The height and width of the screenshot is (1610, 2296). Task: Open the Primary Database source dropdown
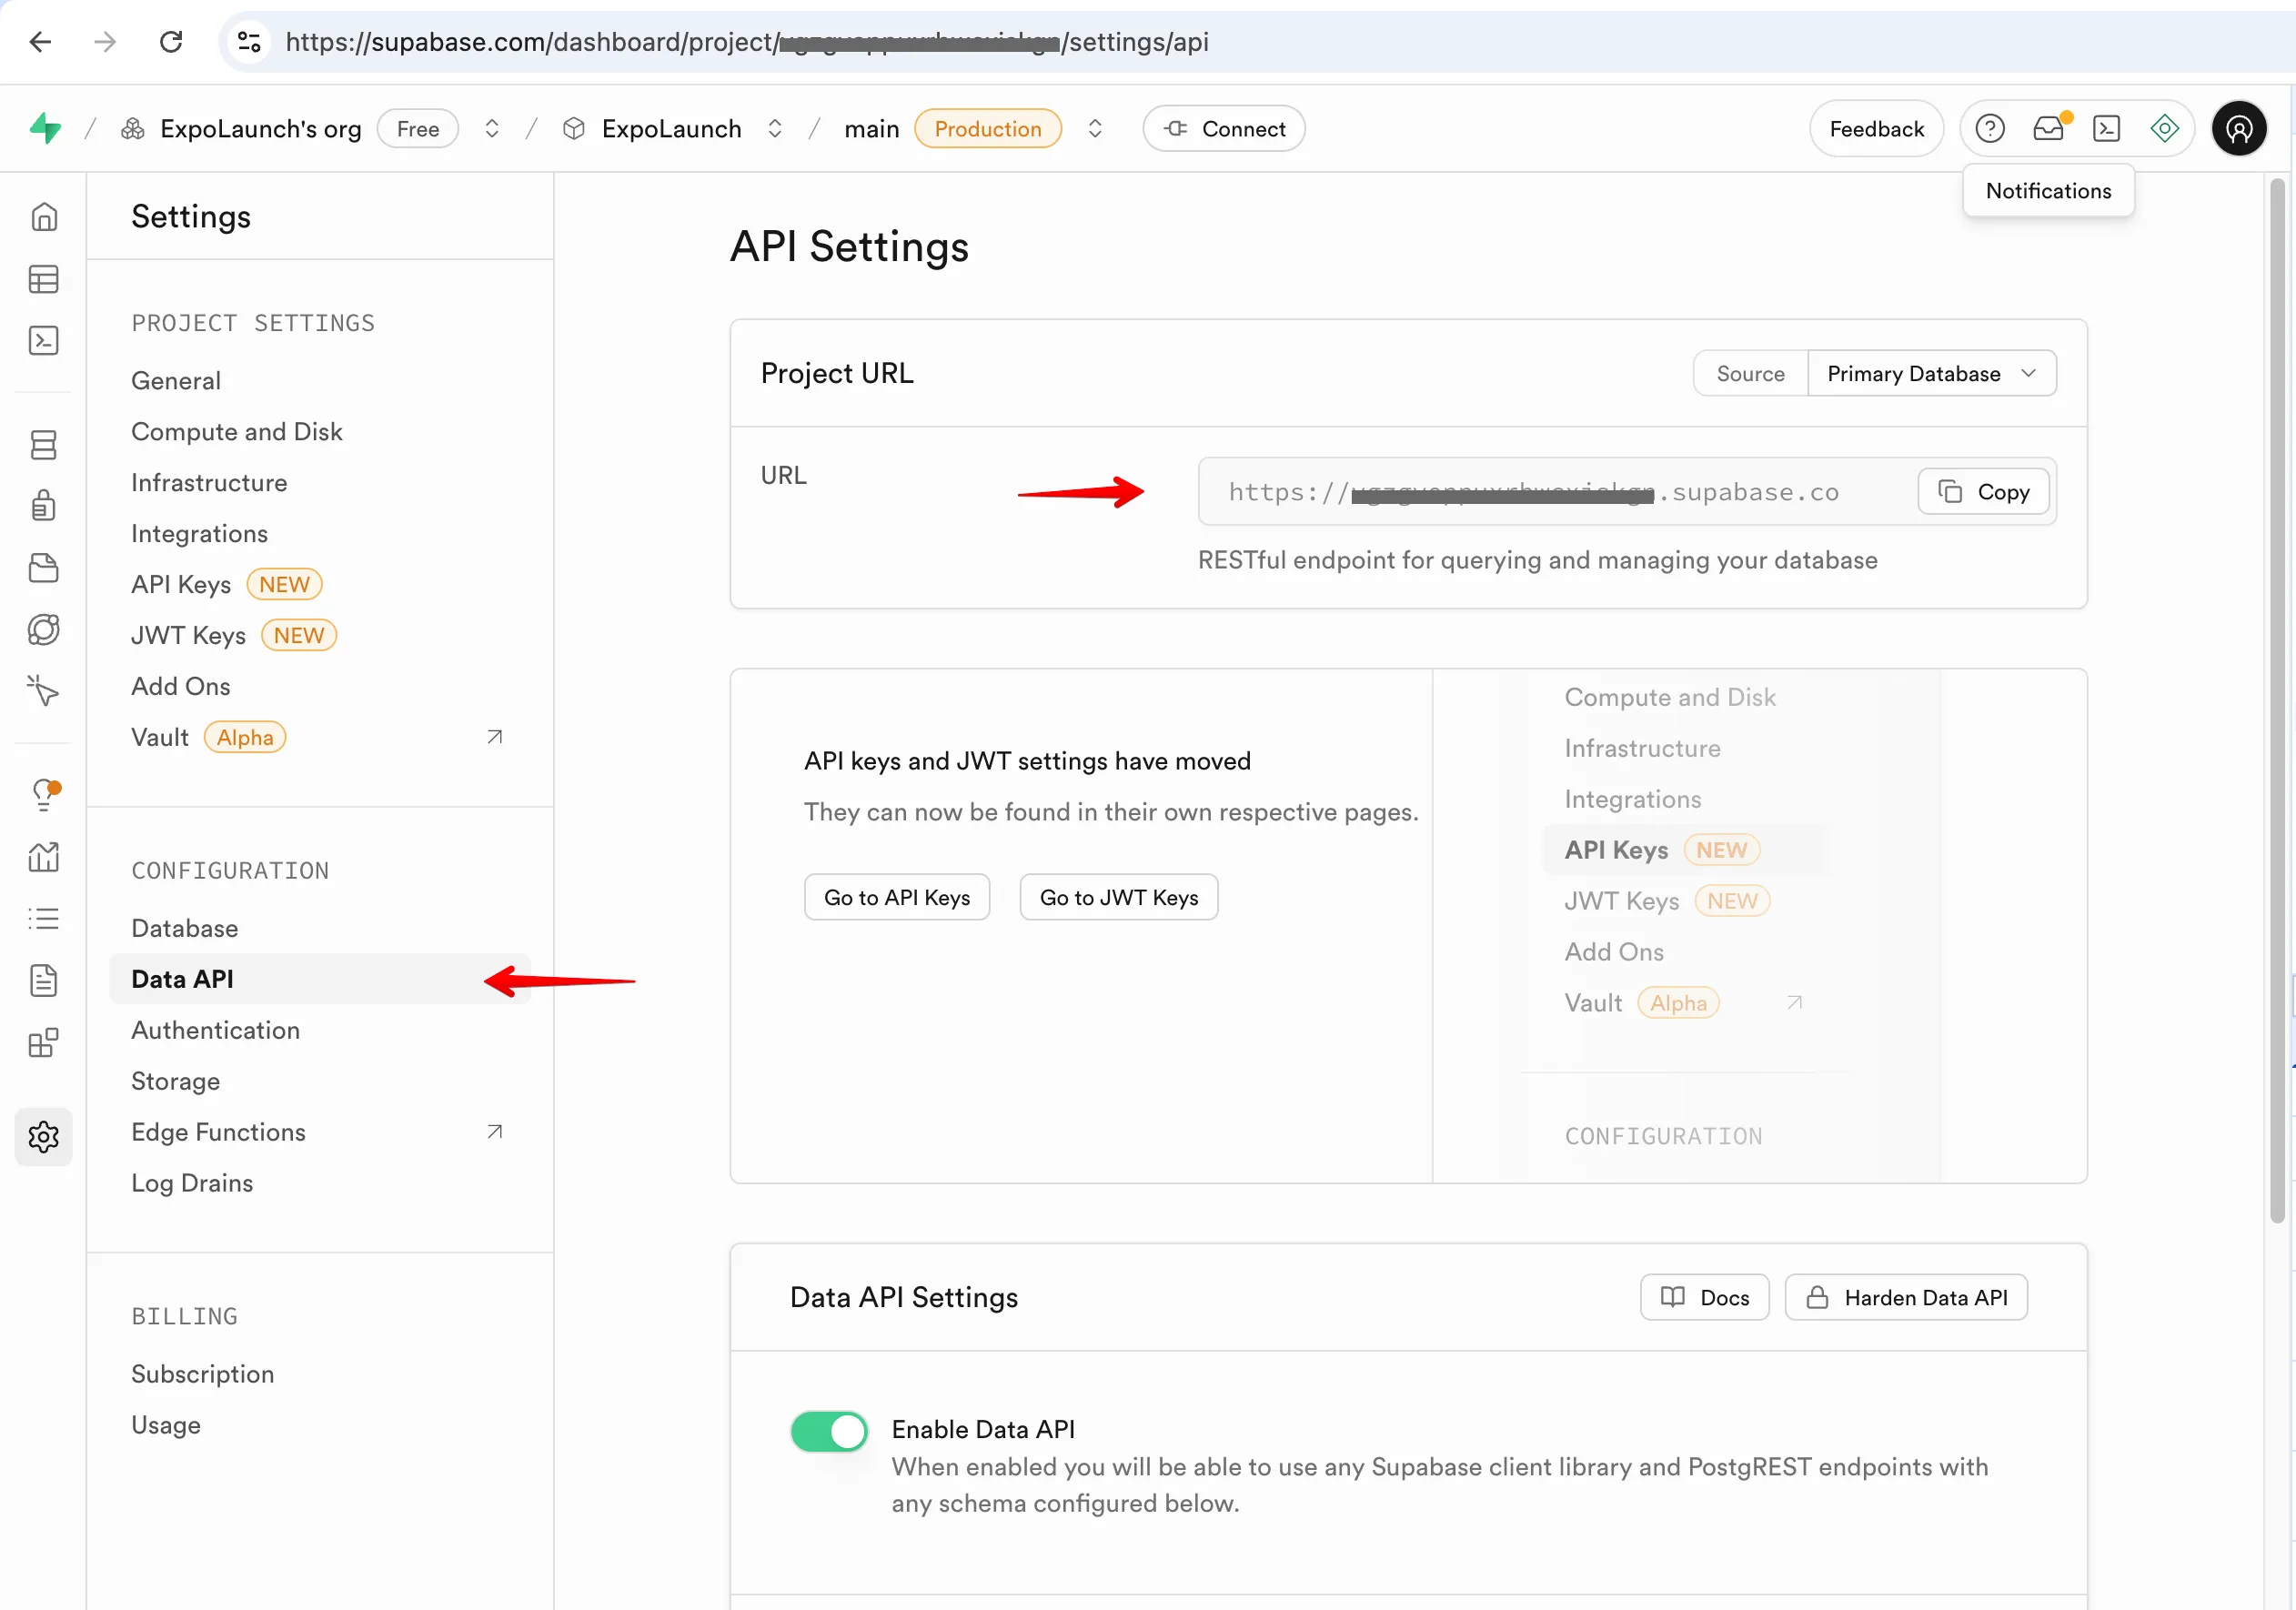pyautogui.click(x=1932, y=374)
